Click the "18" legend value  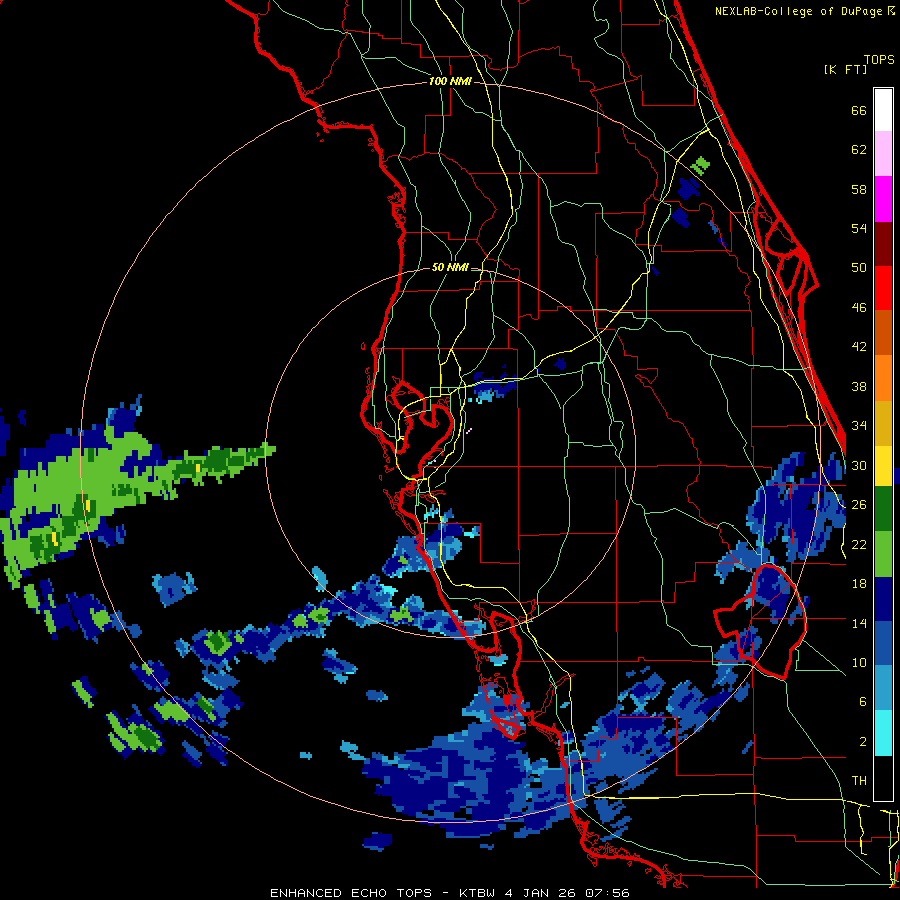tap(859, 584)
